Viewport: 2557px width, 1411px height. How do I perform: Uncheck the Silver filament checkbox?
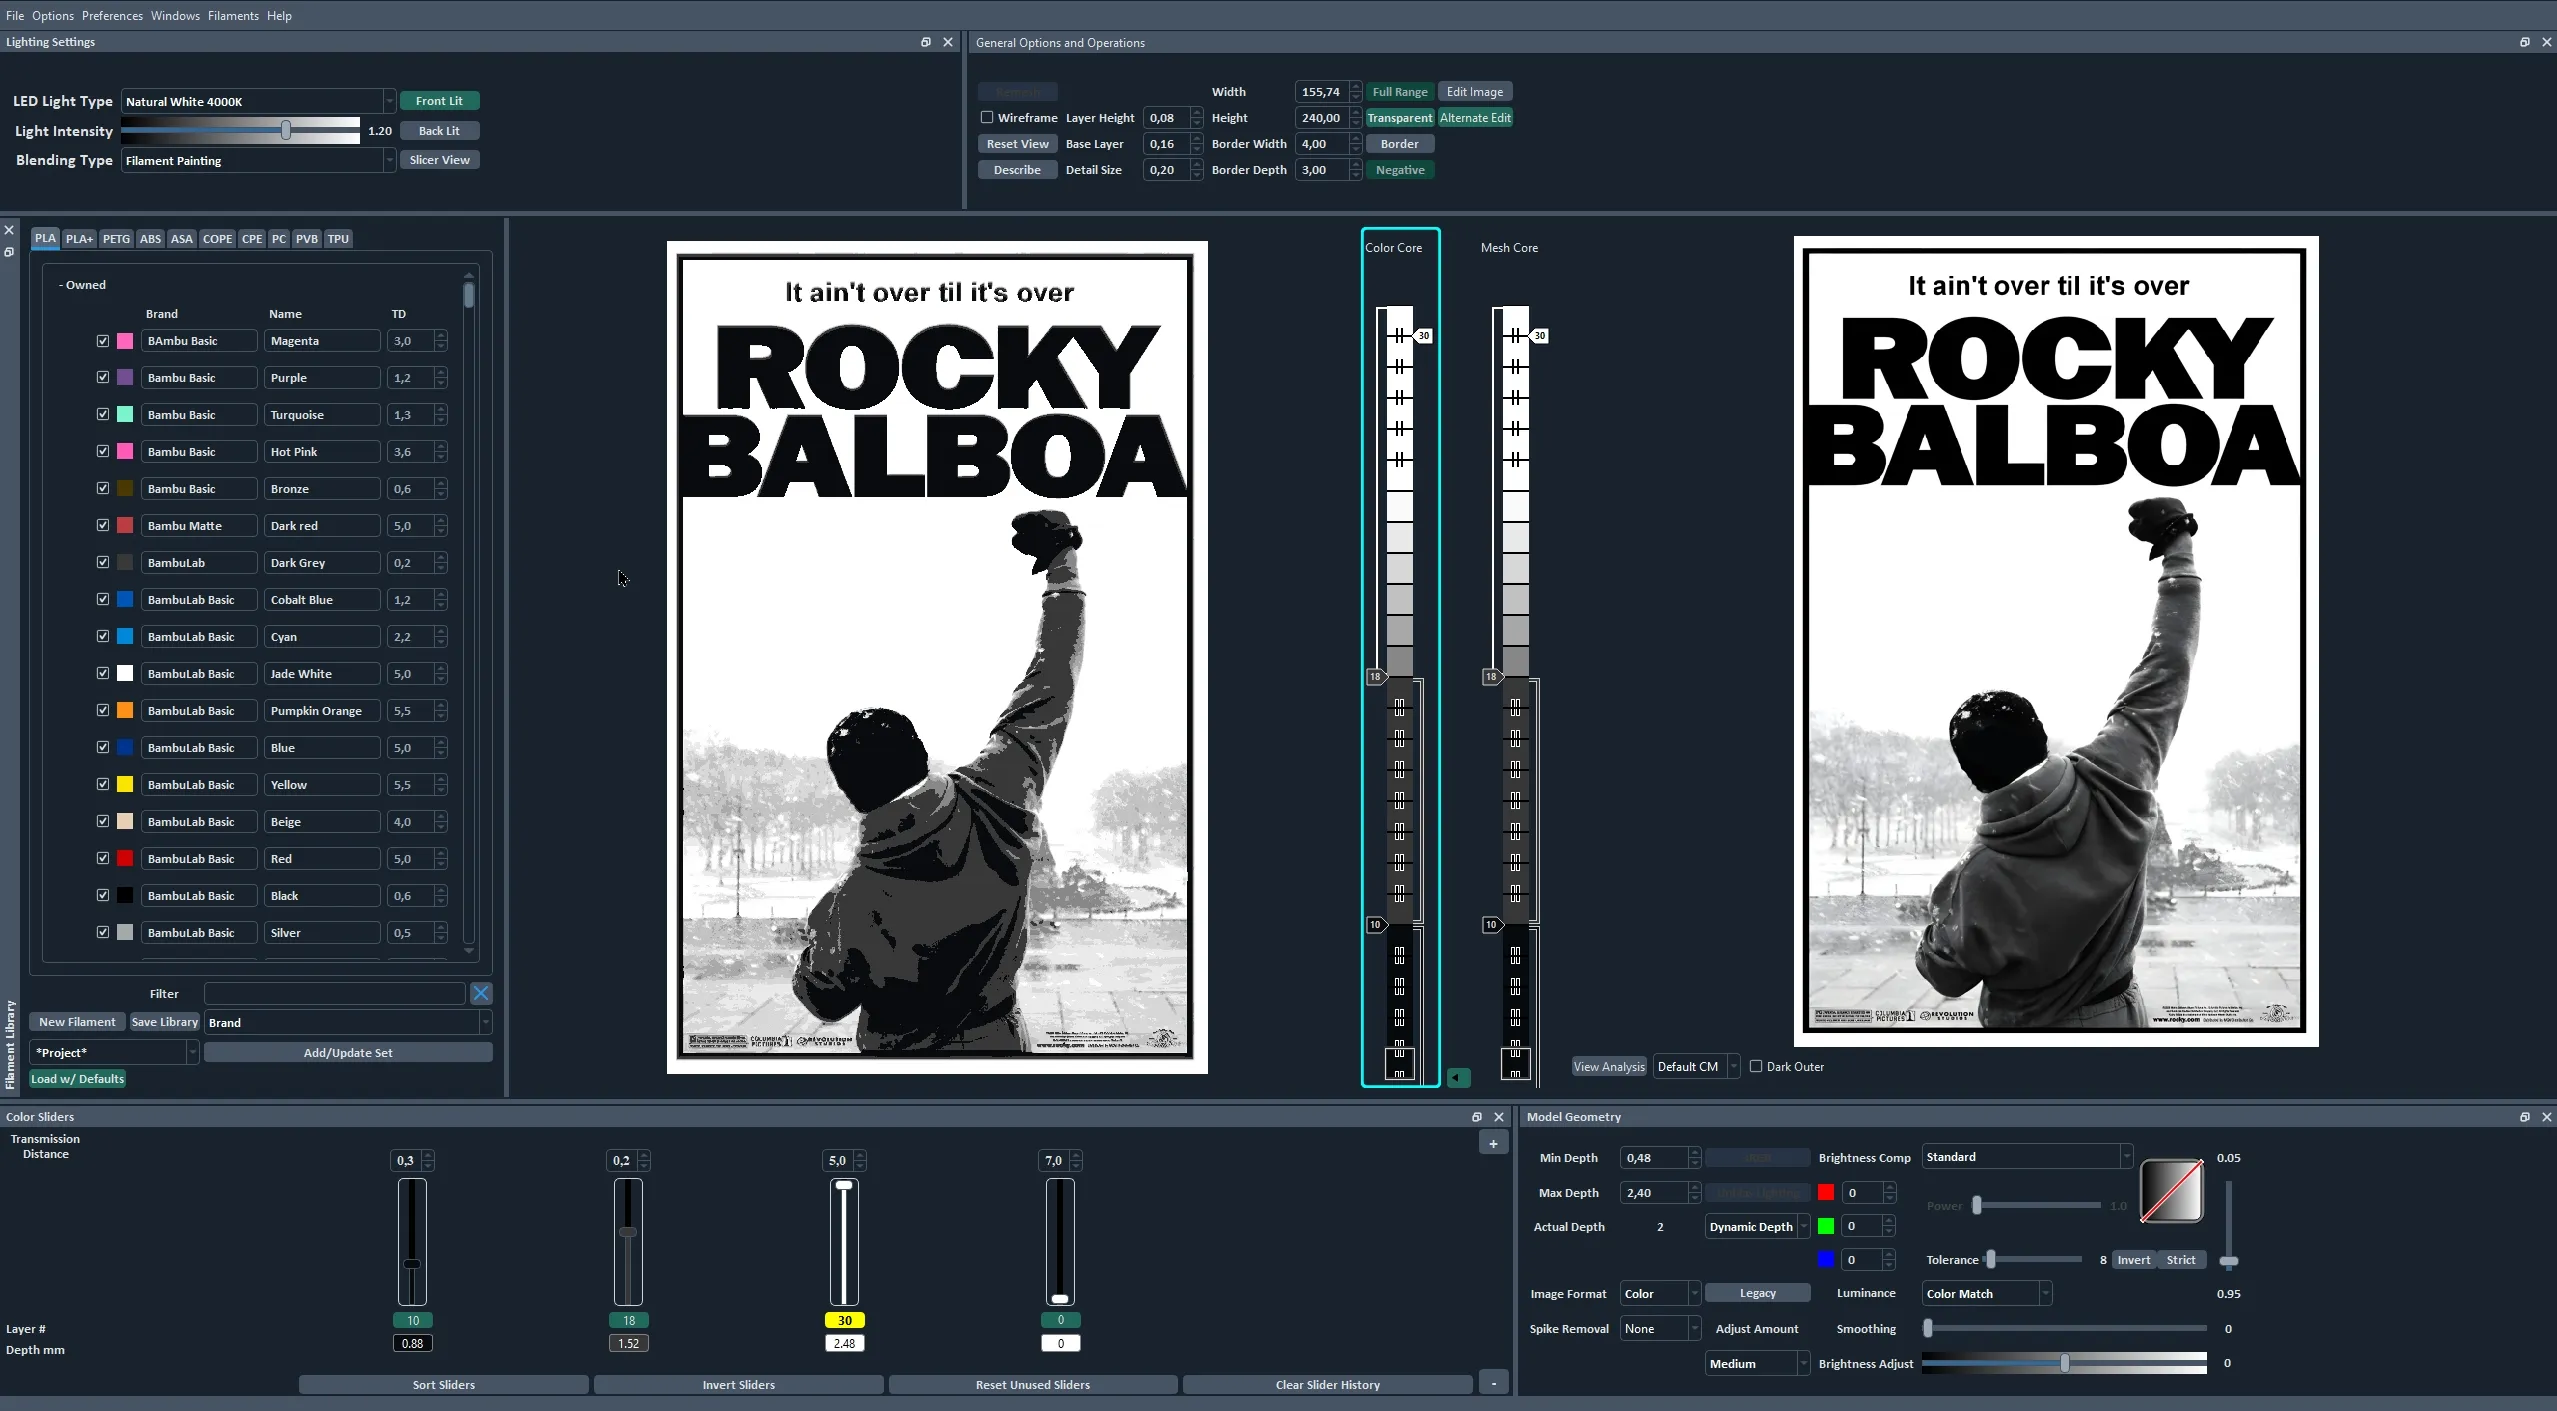coord(103,933)
